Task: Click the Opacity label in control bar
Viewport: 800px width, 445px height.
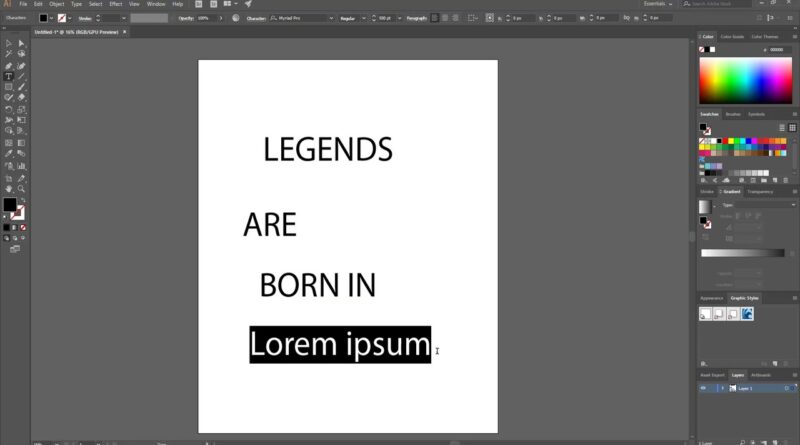Action: [187, 18]
